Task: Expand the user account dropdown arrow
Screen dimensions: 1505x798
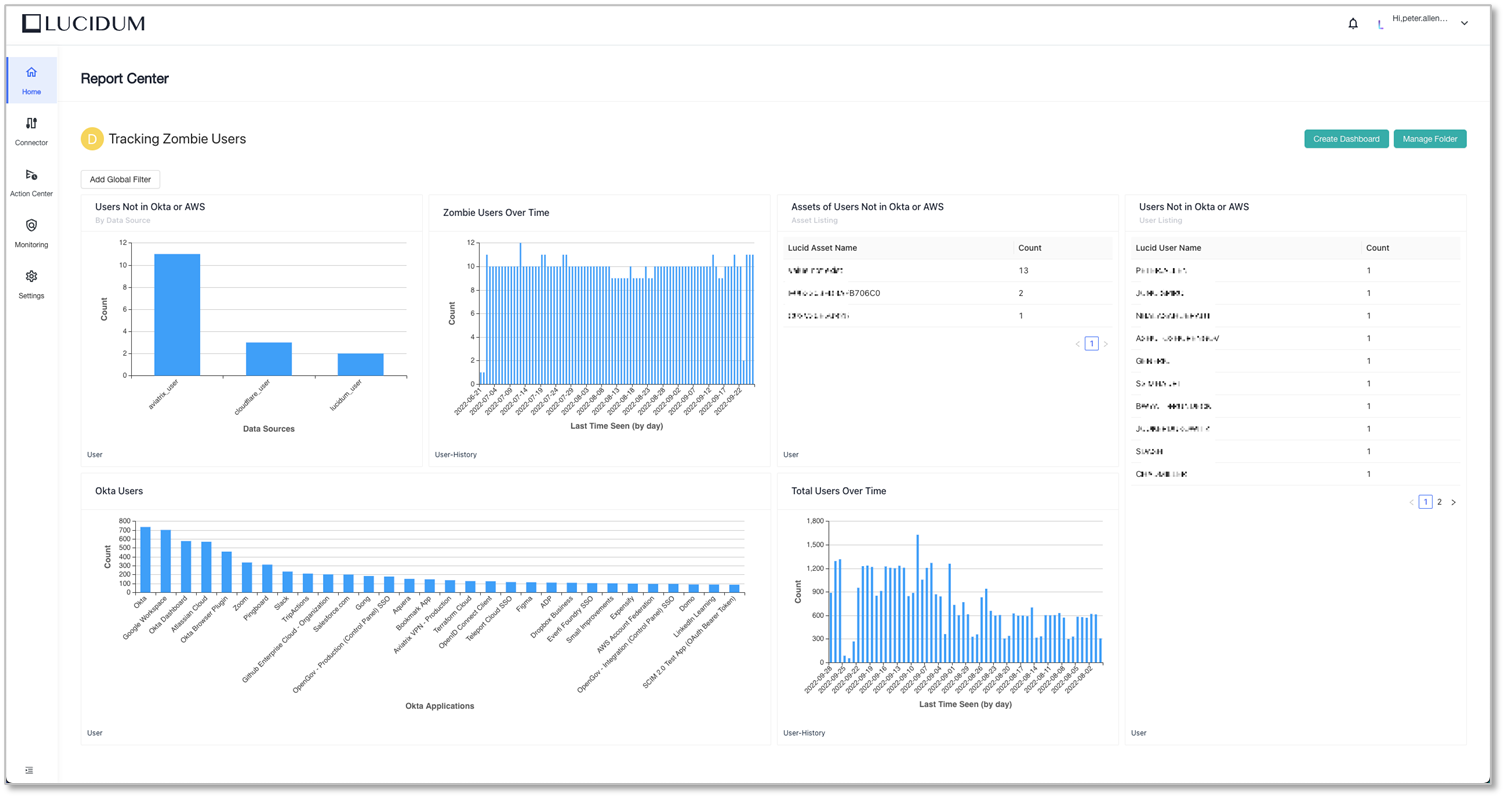Action: 1464,24
